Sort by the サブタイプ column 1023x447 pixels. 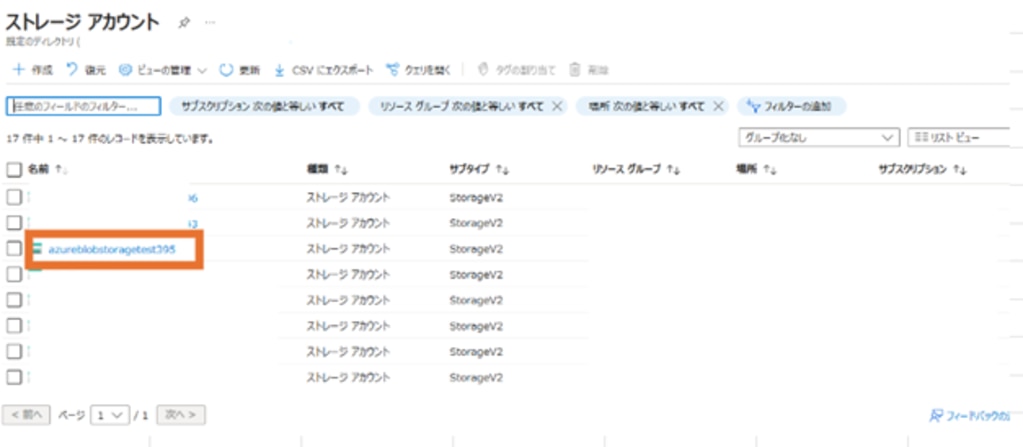coord(479,170)
